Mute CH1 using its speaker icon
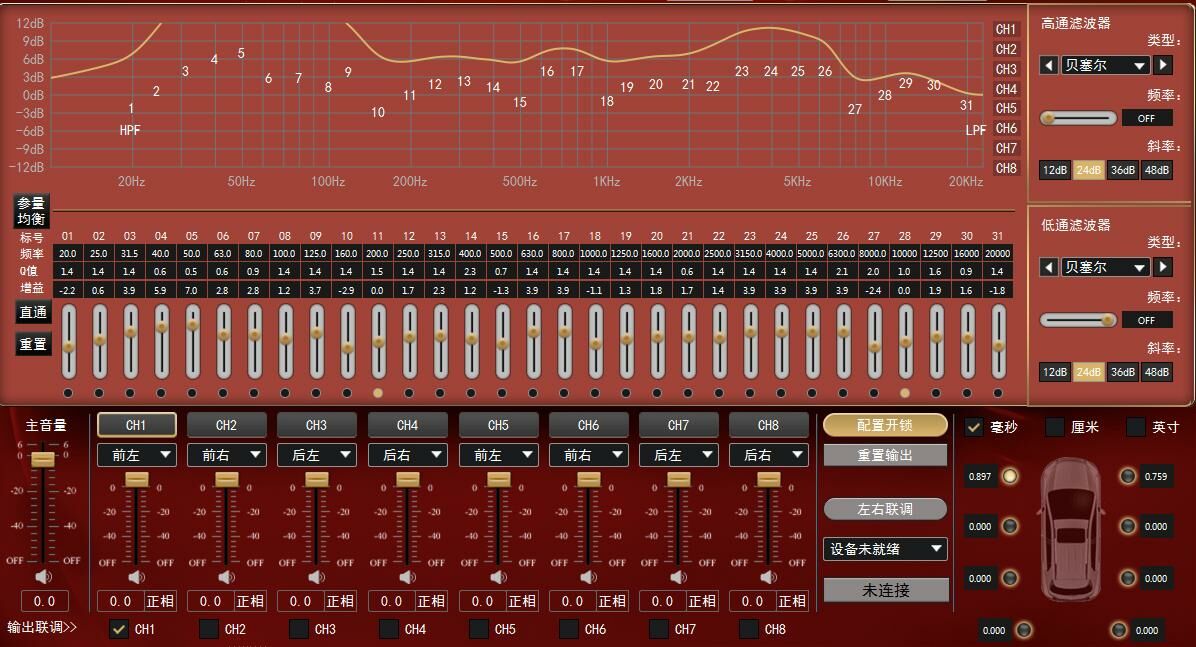This screenshot has height=647, width=1196. click(x=136, y=577)
